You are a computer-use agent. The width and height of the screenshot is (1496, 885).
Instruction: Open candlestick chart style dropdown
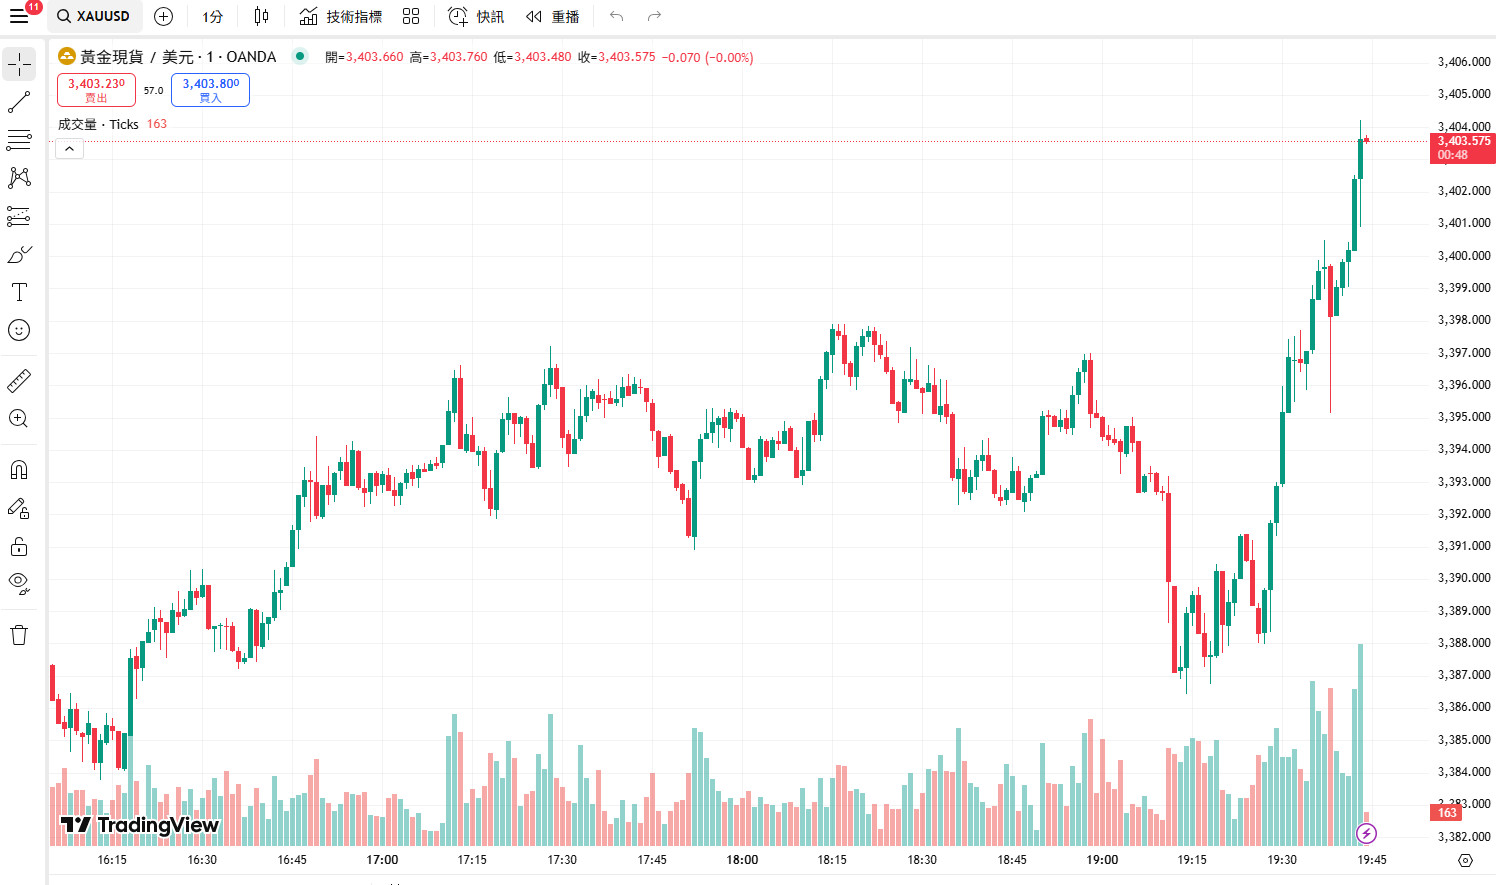(x=261, y=17)
